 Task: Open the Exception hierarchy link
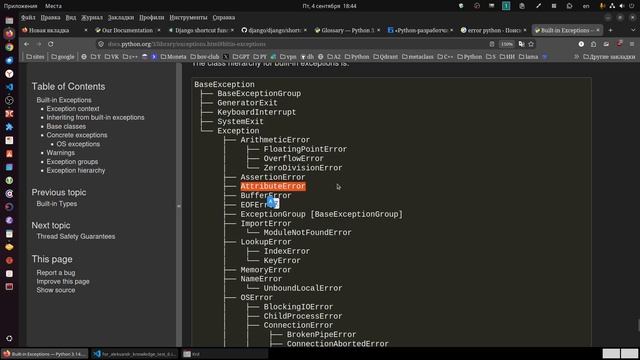click(x=76, y=171)
